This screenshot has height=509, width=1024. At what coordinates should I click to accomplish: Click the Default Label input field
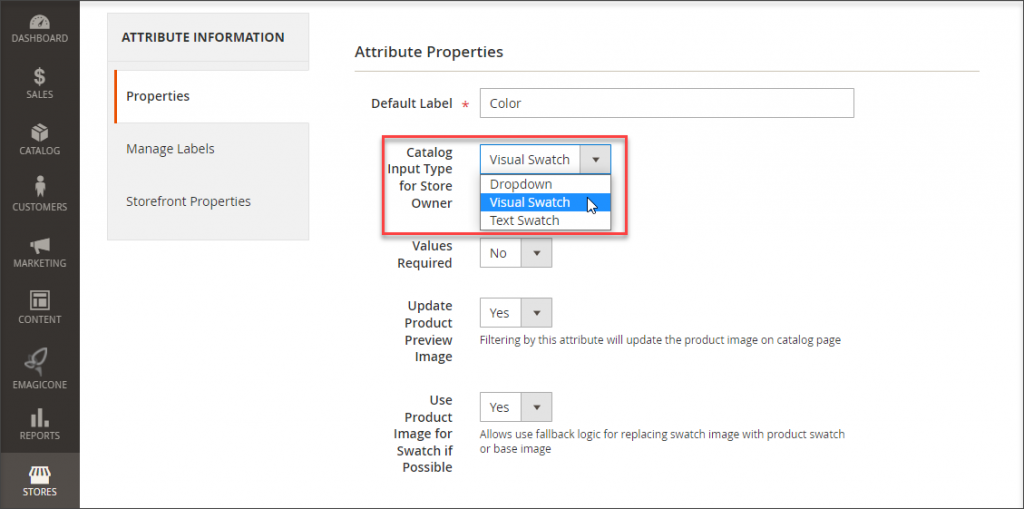click(666, 103)
